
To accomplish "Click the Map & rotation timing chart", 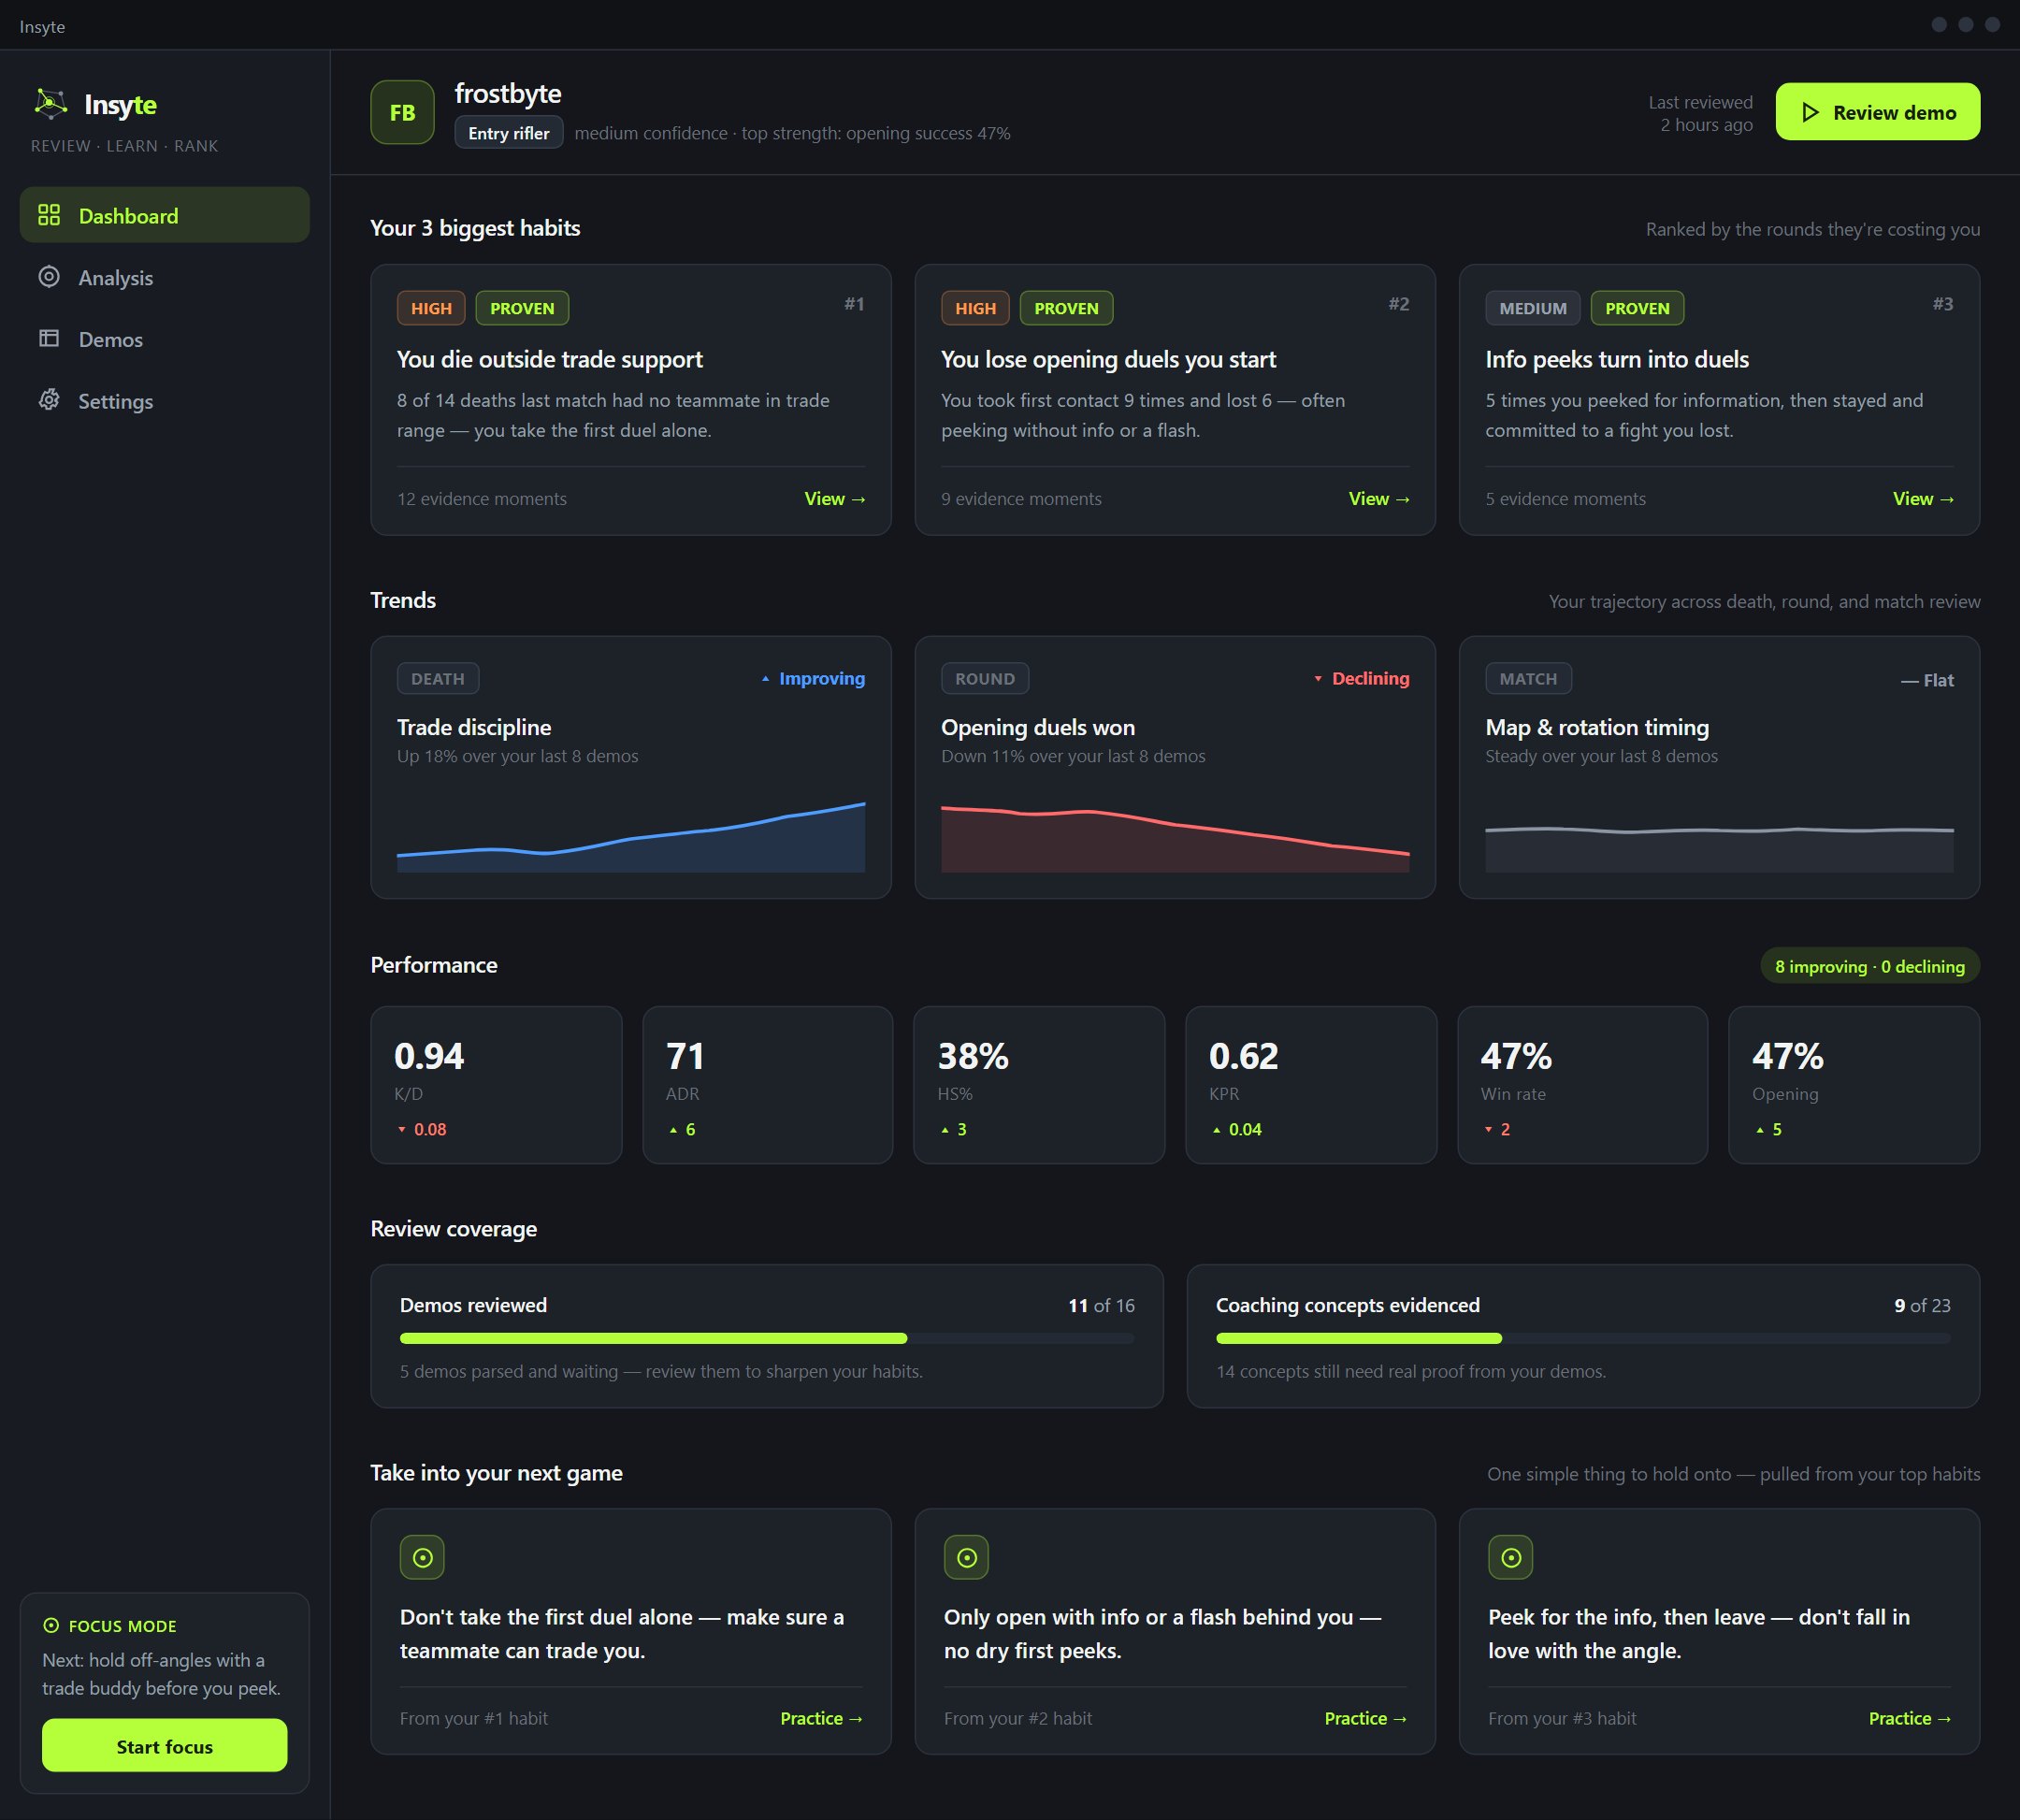I will pos(1719,849).
